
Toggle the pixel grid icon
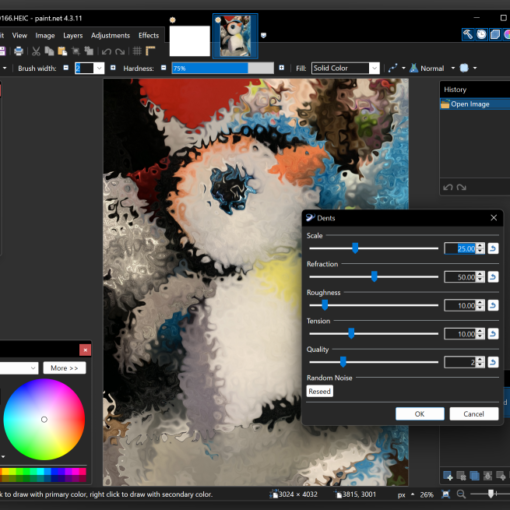pos(137,51)
